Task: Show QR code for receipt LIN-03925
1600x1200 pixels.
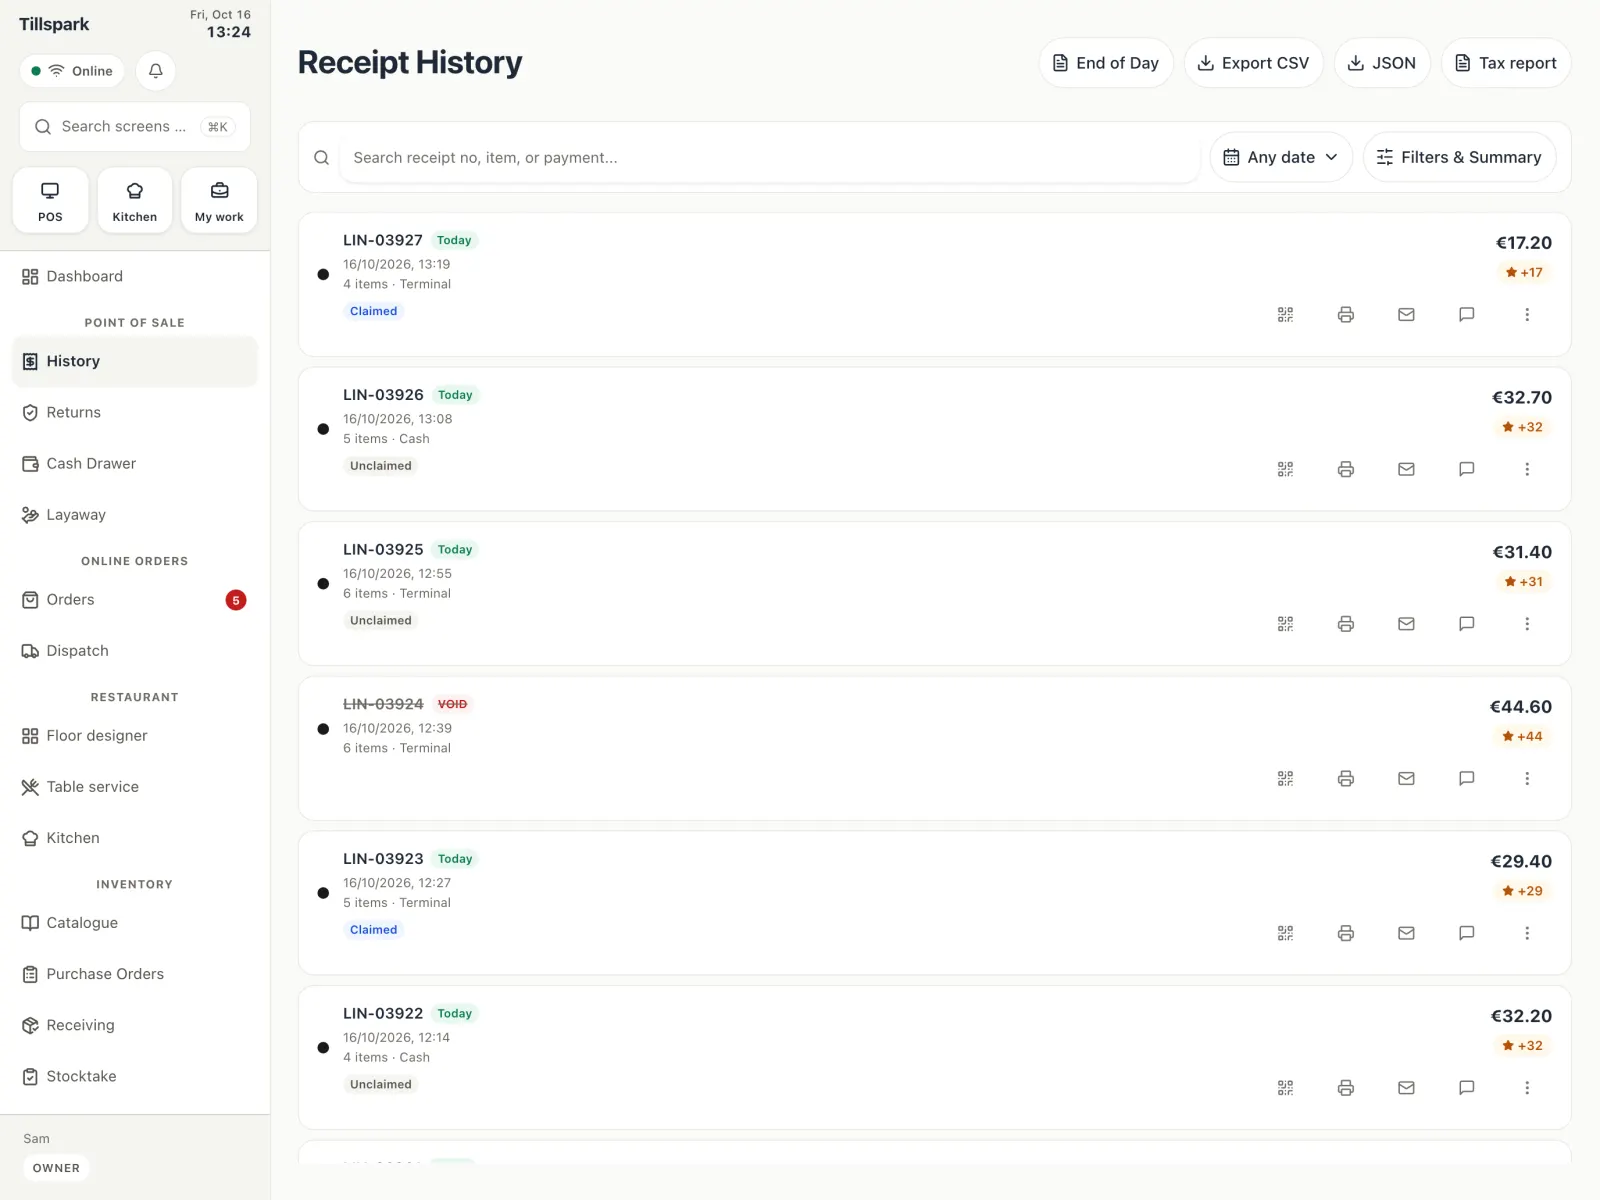Action: (x=1286, y=624)
